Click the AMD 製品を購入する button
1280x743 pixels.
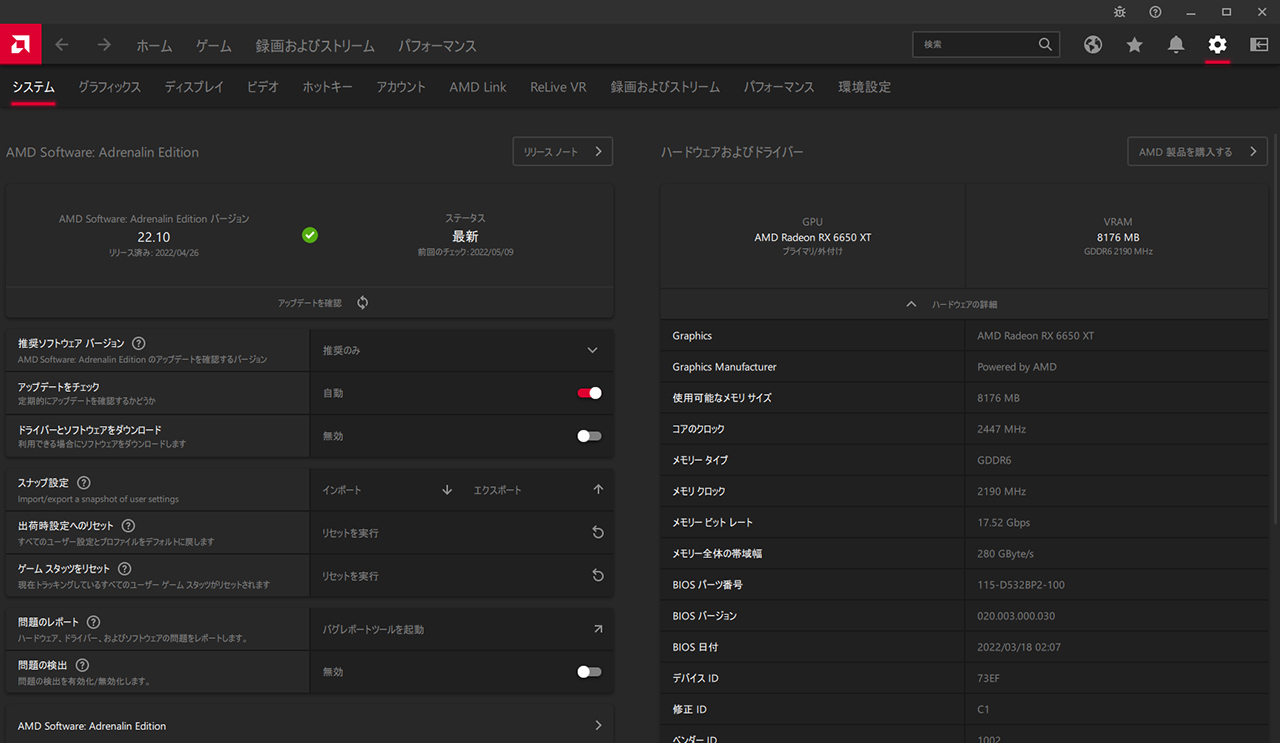[x=1197, y=152]
